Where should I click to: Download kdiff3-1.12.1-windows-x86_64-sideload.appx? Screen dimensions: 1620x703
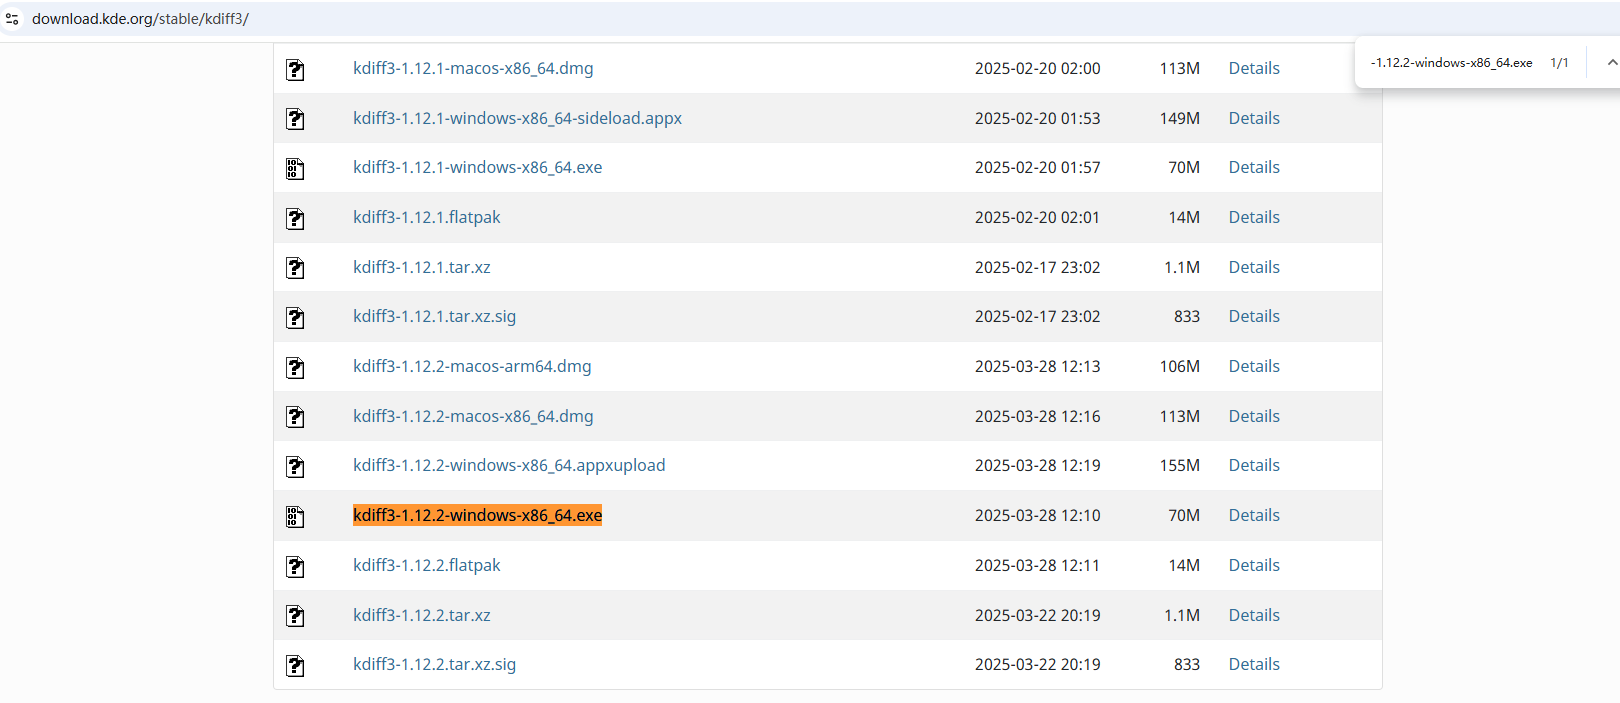tap(517, 118)
